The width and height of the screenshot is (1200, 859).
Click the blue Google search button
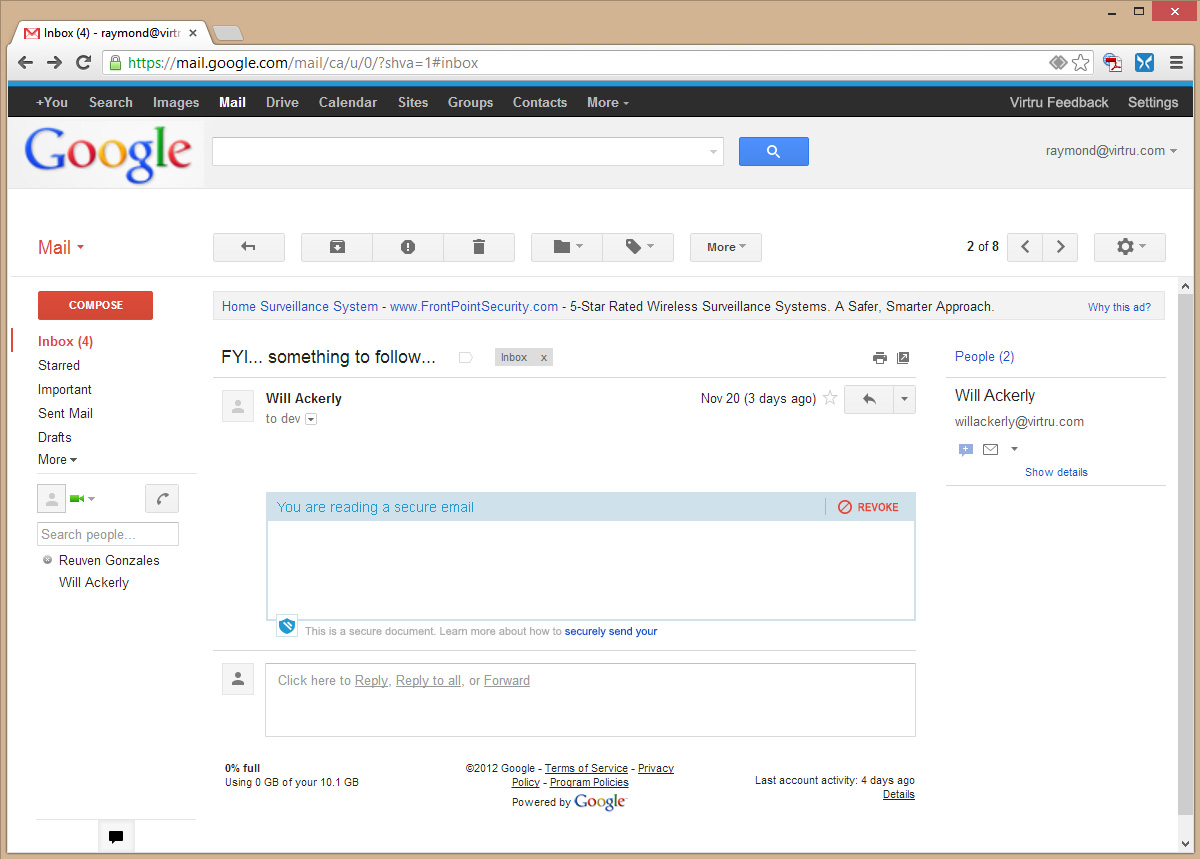(x=774, y=151)
